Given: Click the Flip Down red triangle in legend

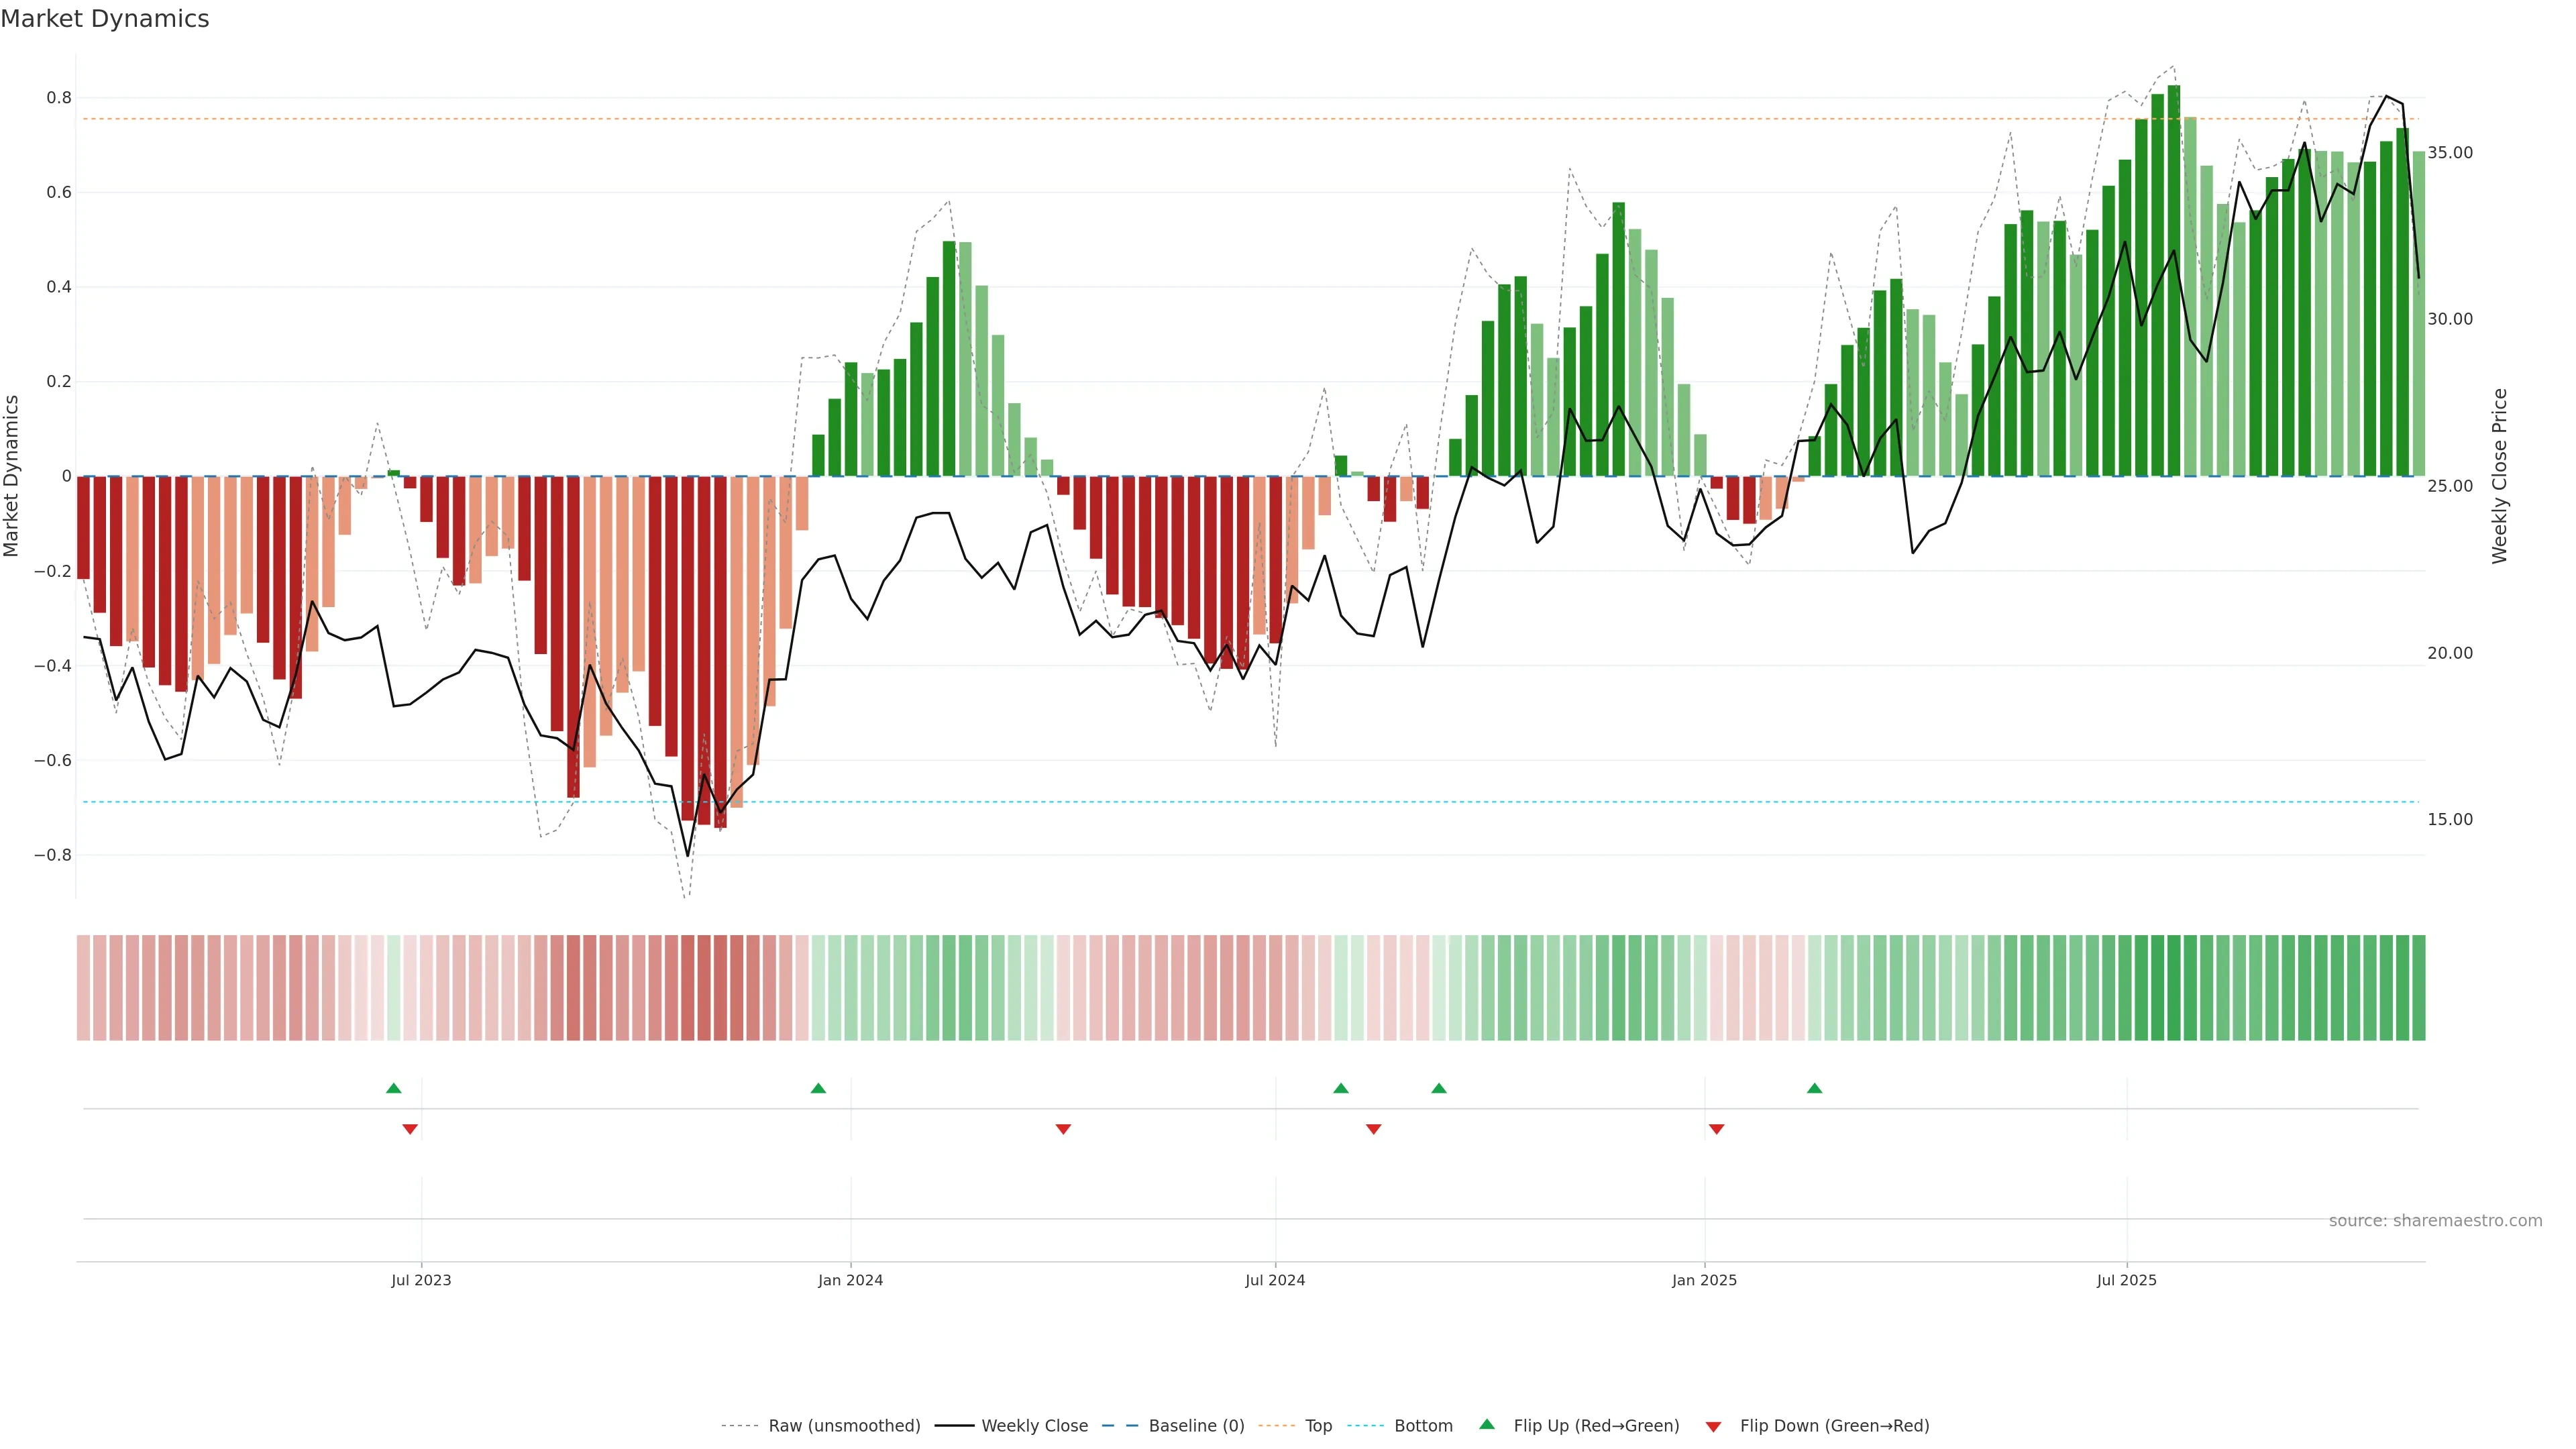Looking at the screenshot, I should (x=1713, y=1426).
